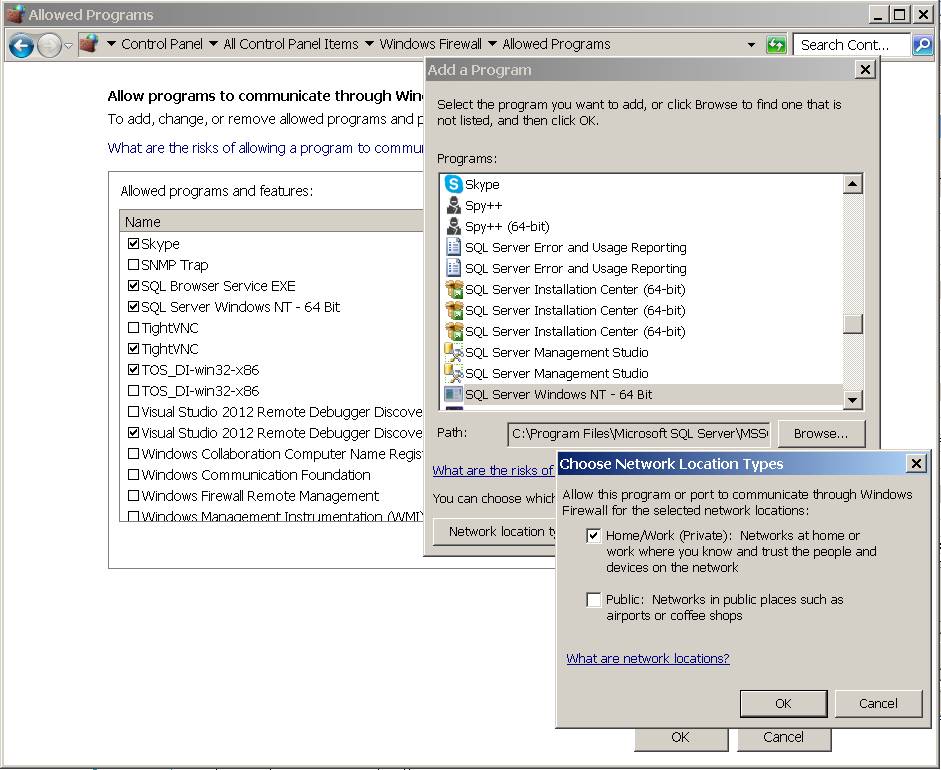Click All Control Panel Items breadcrumb

click(x=291, y=44)
